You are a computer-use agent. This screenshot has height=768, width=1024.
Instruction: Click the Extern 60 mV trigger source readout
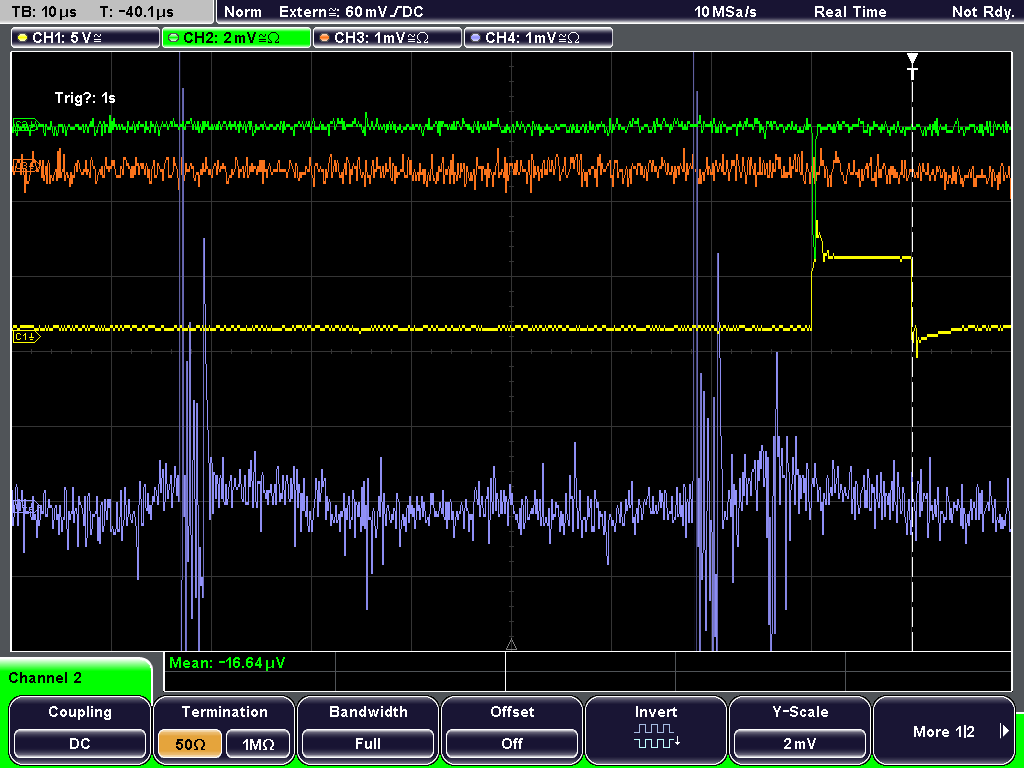[351, 12]
